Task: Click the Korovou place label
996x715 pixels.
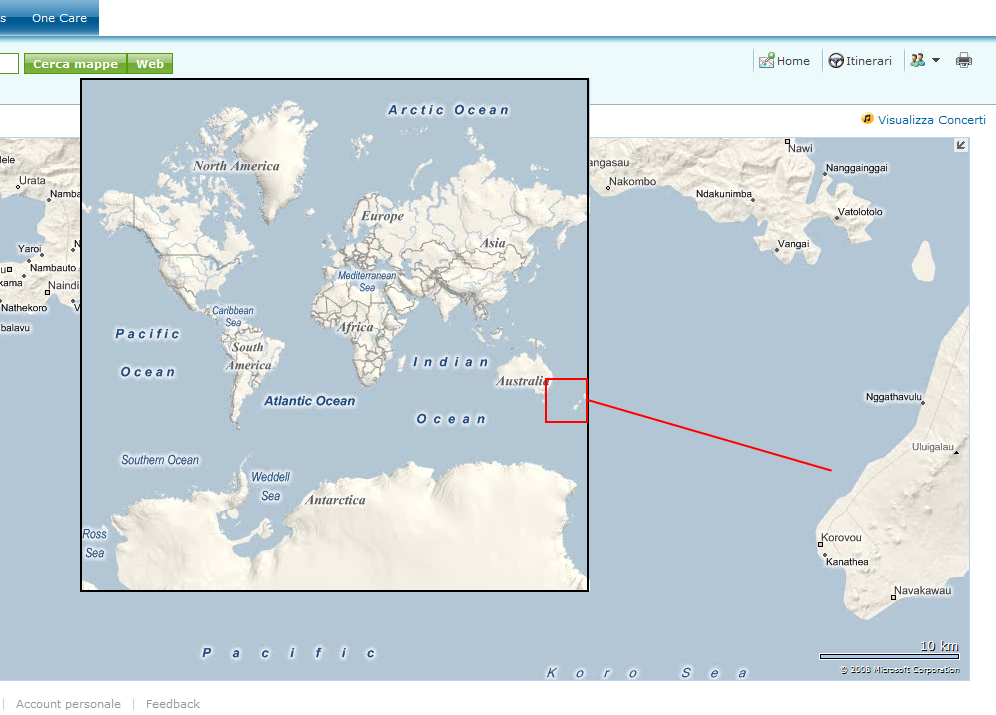Action: point(841,537)
